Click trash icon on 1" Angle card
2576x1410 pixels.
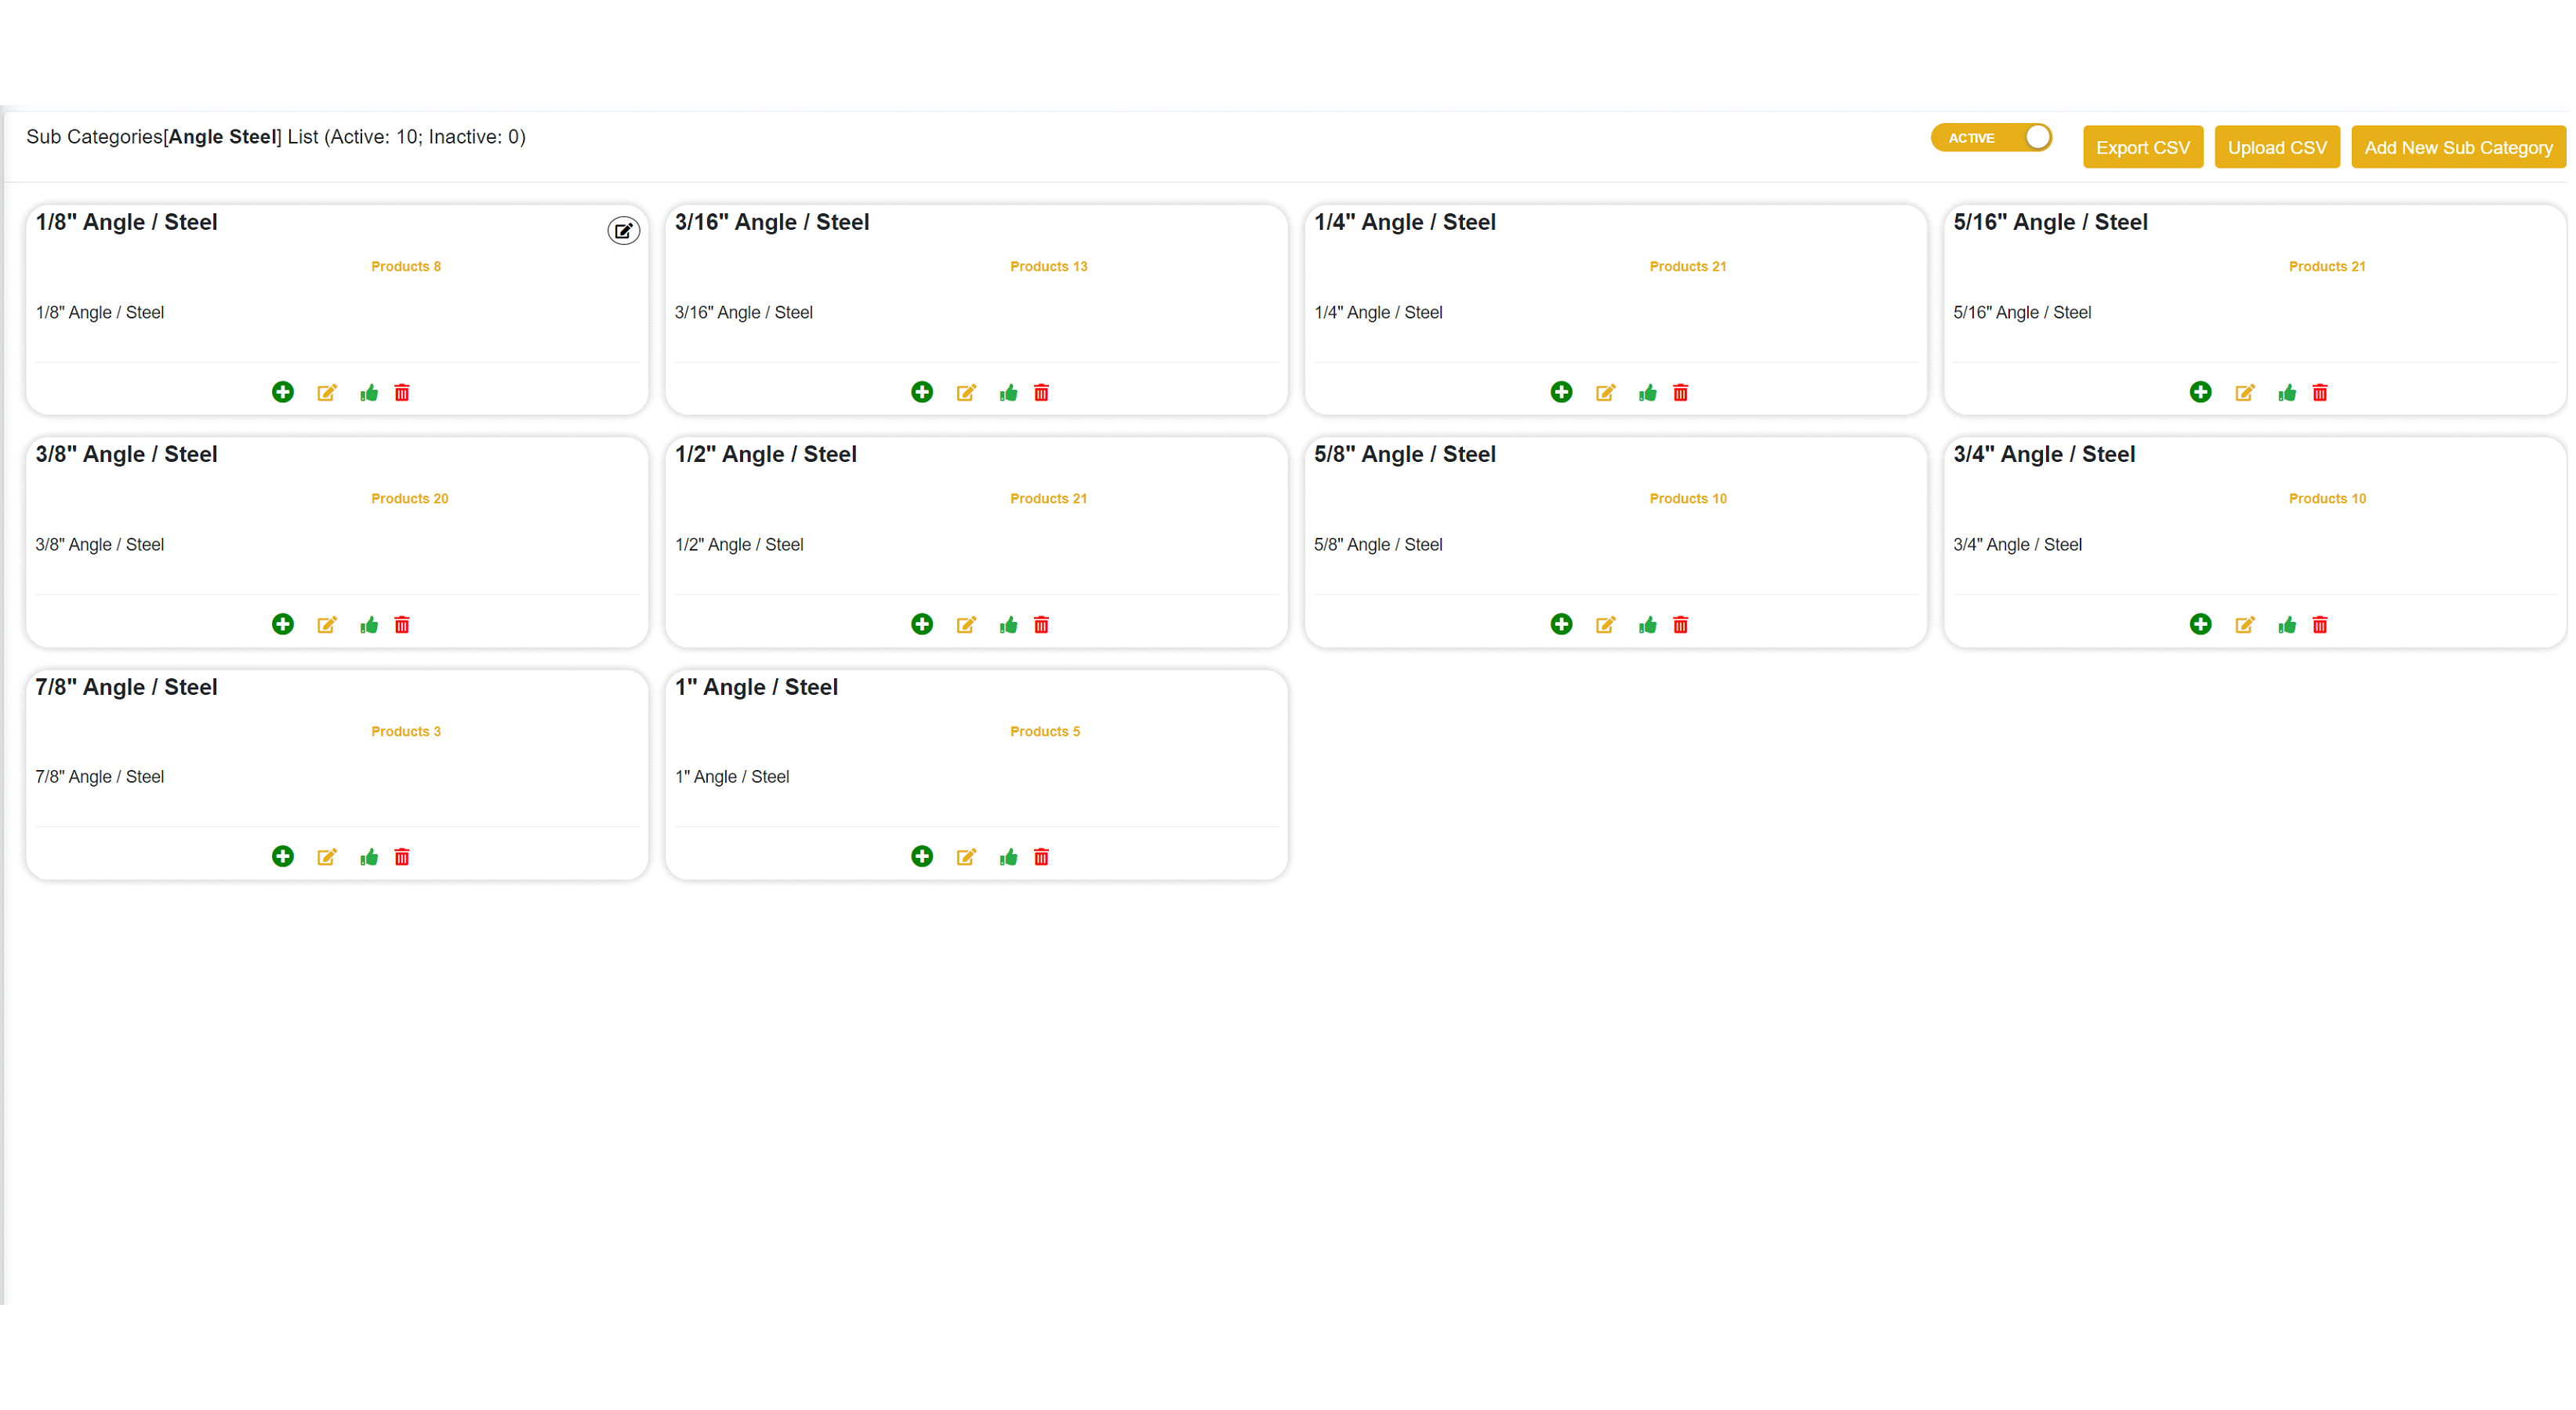pyautogui.click(x=1041, y=857)
